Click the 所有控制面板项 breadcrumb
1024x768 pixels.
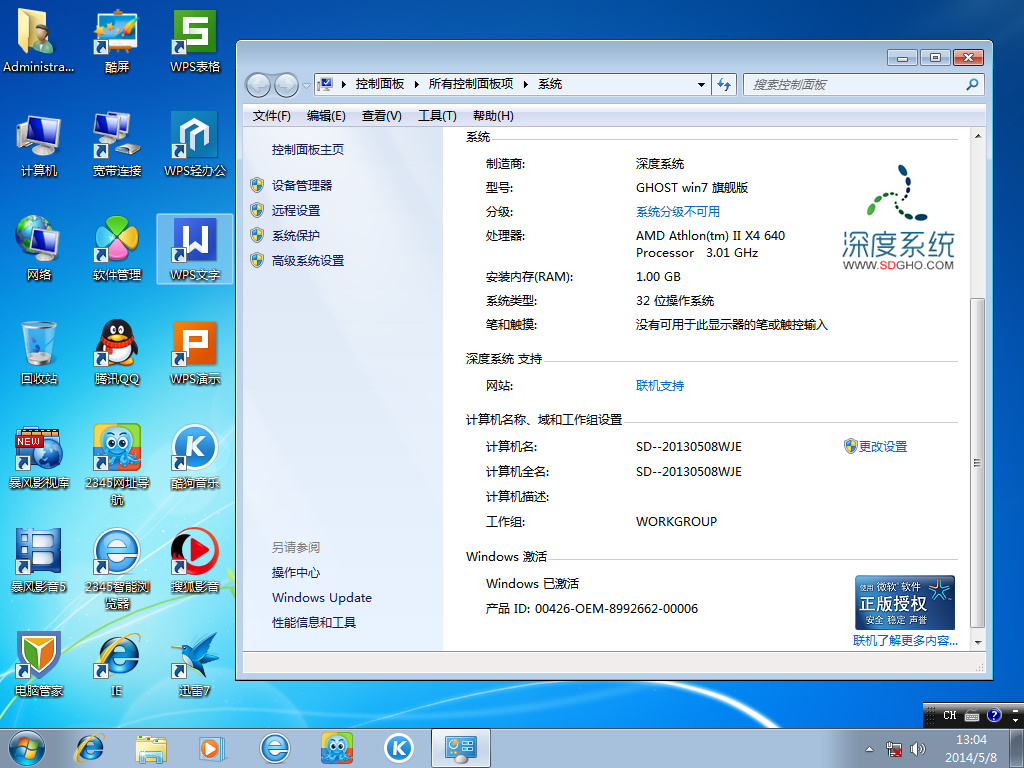(470, 84)
